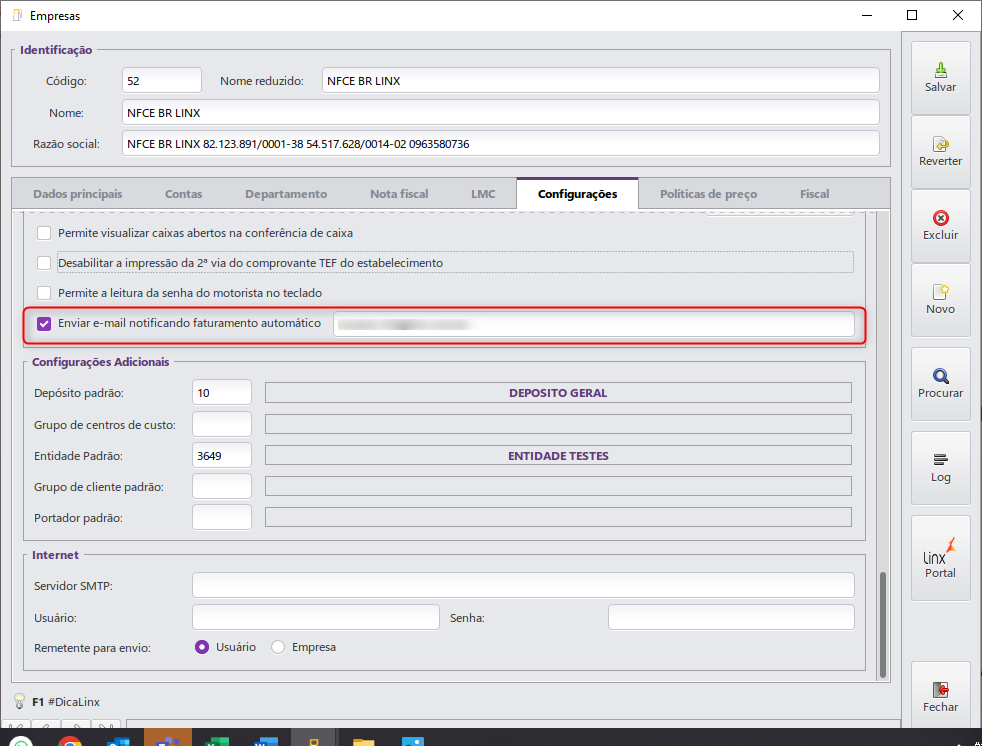Open the Log viewer button
Image resolution: width=982 pixels, height=746 pixels.
coord(940,467)
